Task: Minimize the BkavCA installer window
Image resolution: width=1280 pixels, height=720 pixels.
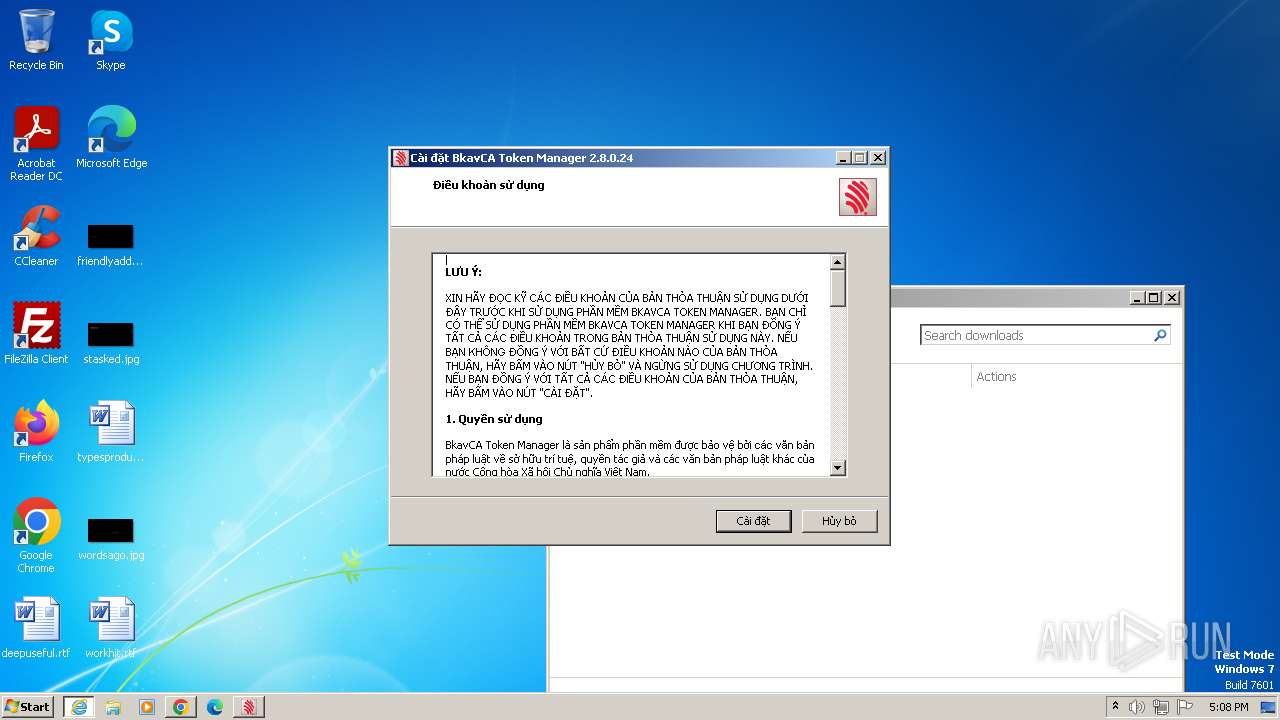Action: click(843, 158)
